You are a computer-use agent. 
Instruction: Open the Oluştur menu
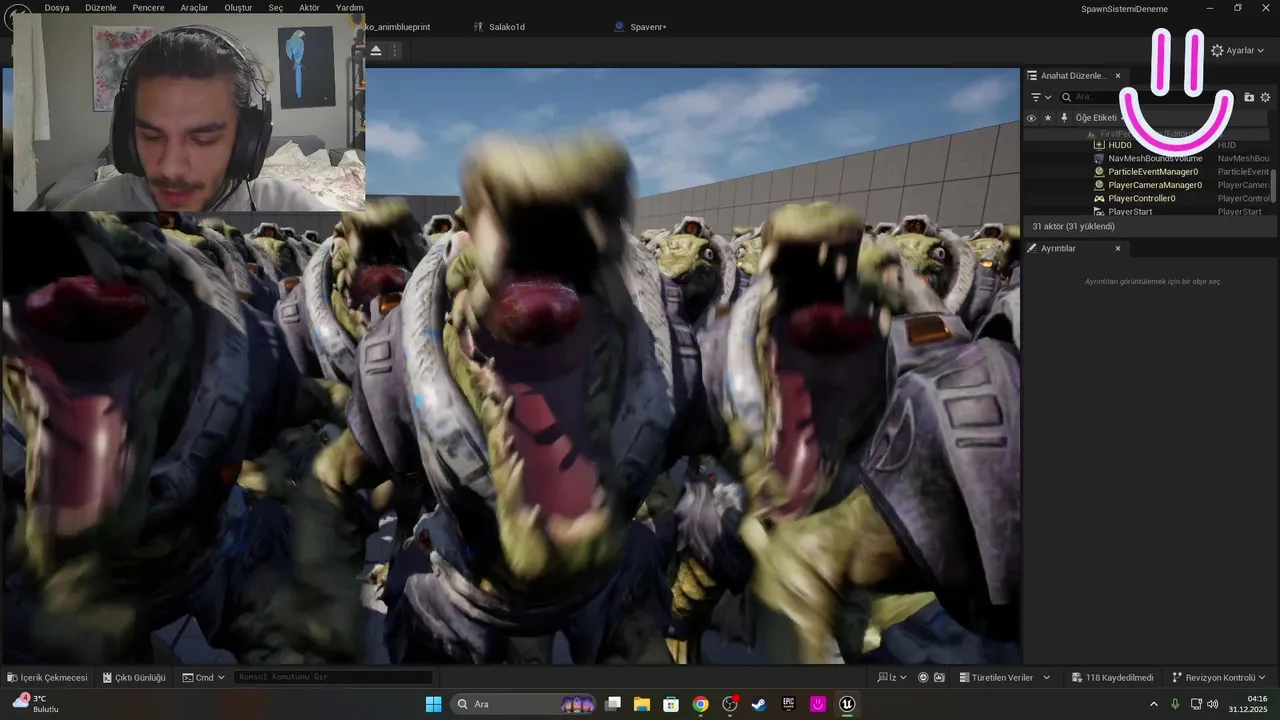pyautogui.click(x=238, y=8)
